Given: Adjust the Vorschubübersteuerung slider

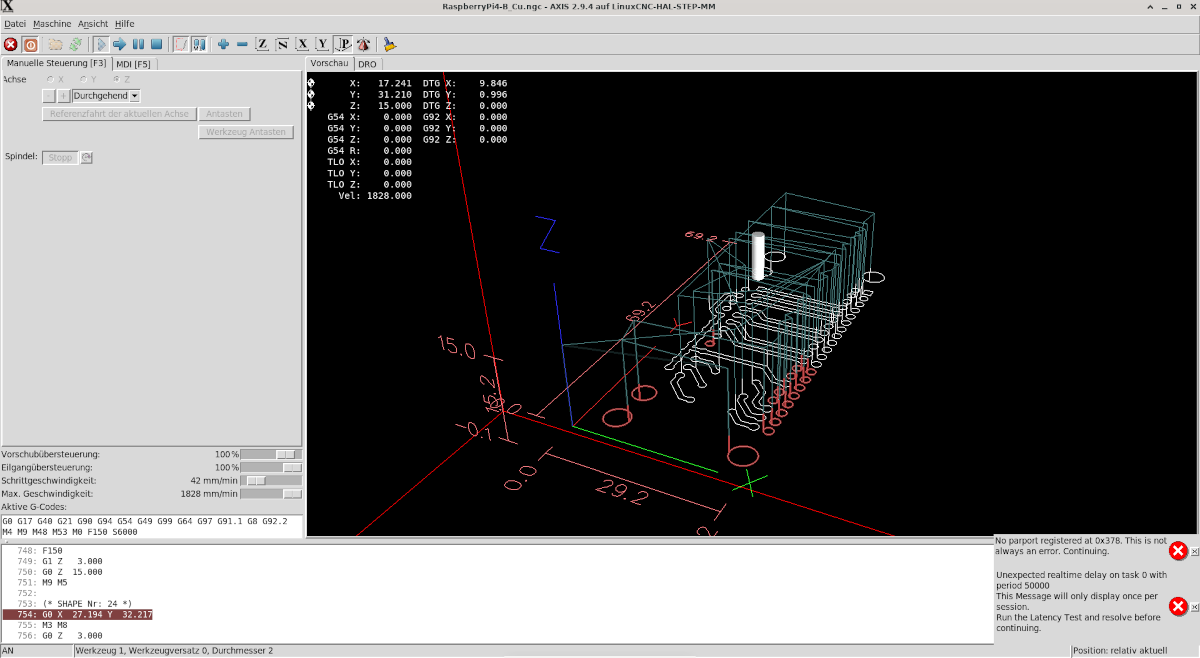Looking at the screenshot, I should click(x=272, y=454).
